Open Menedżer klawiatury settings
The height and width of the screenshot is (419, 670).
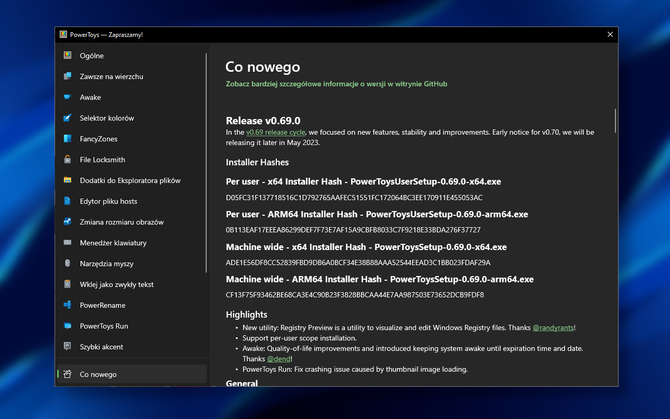(x=114, y=243)
